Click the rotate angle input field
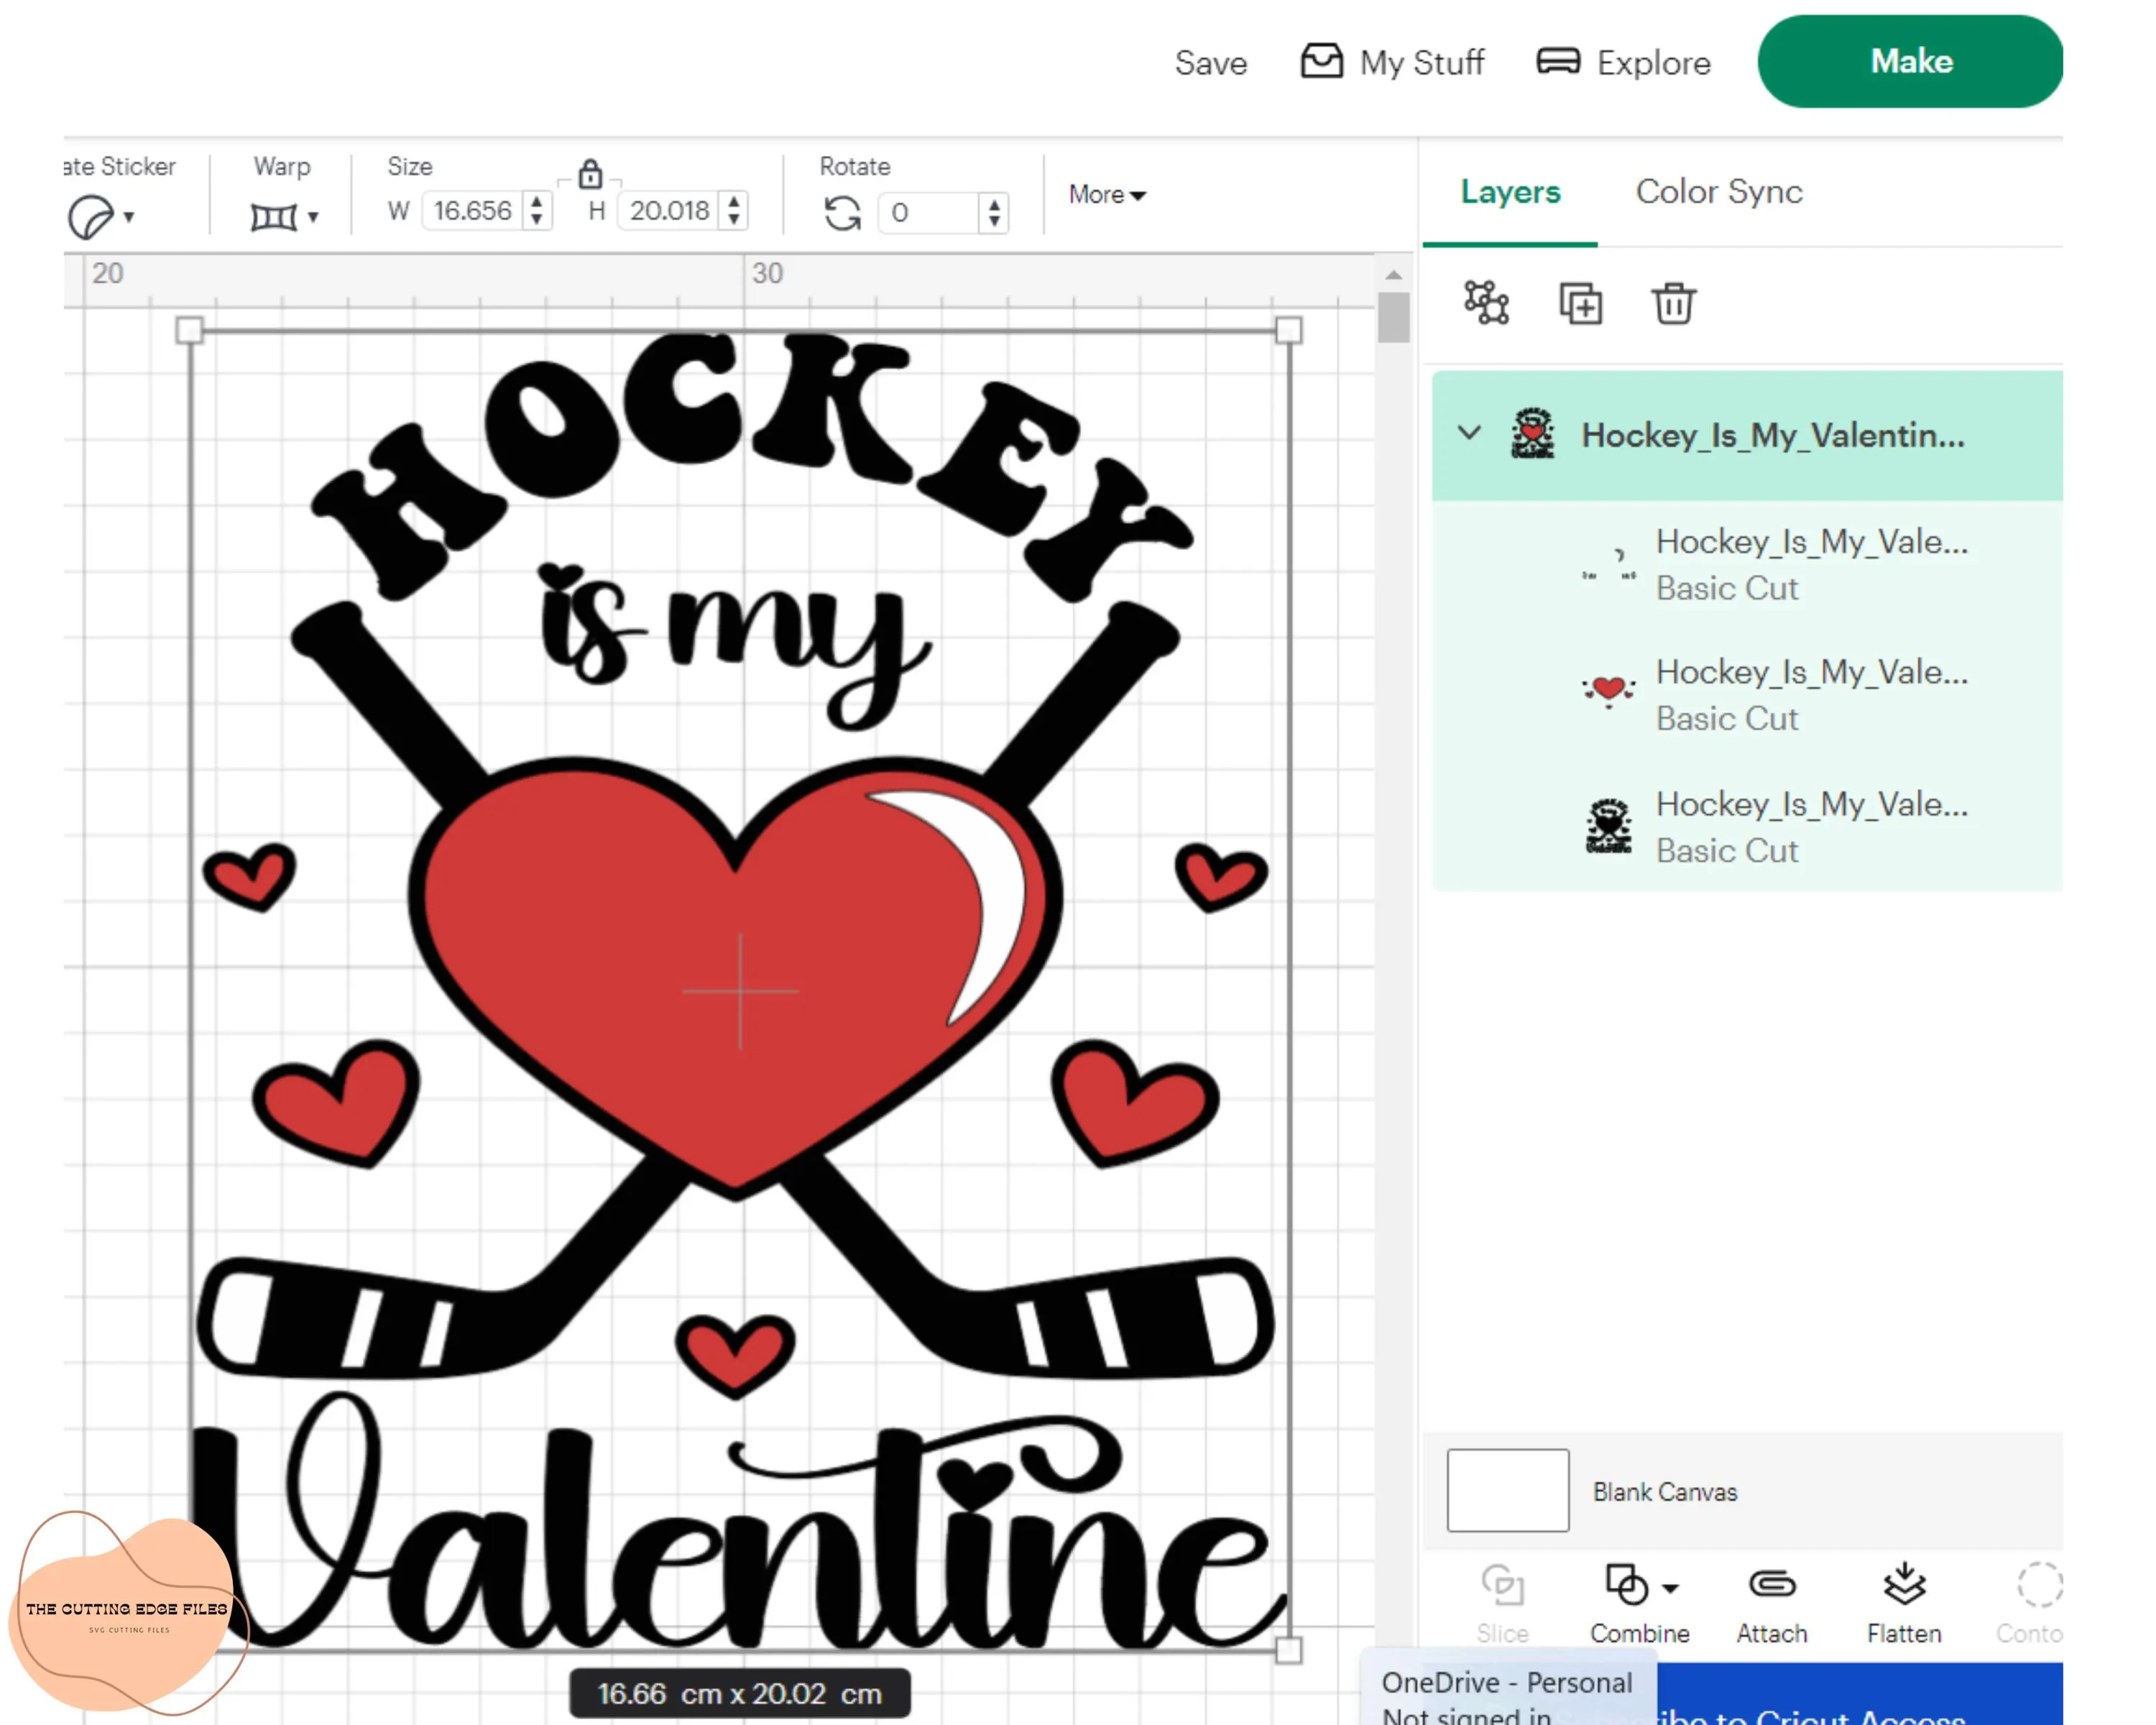Viewport: 2156px width, 1725px height. (x=928, y=213)
